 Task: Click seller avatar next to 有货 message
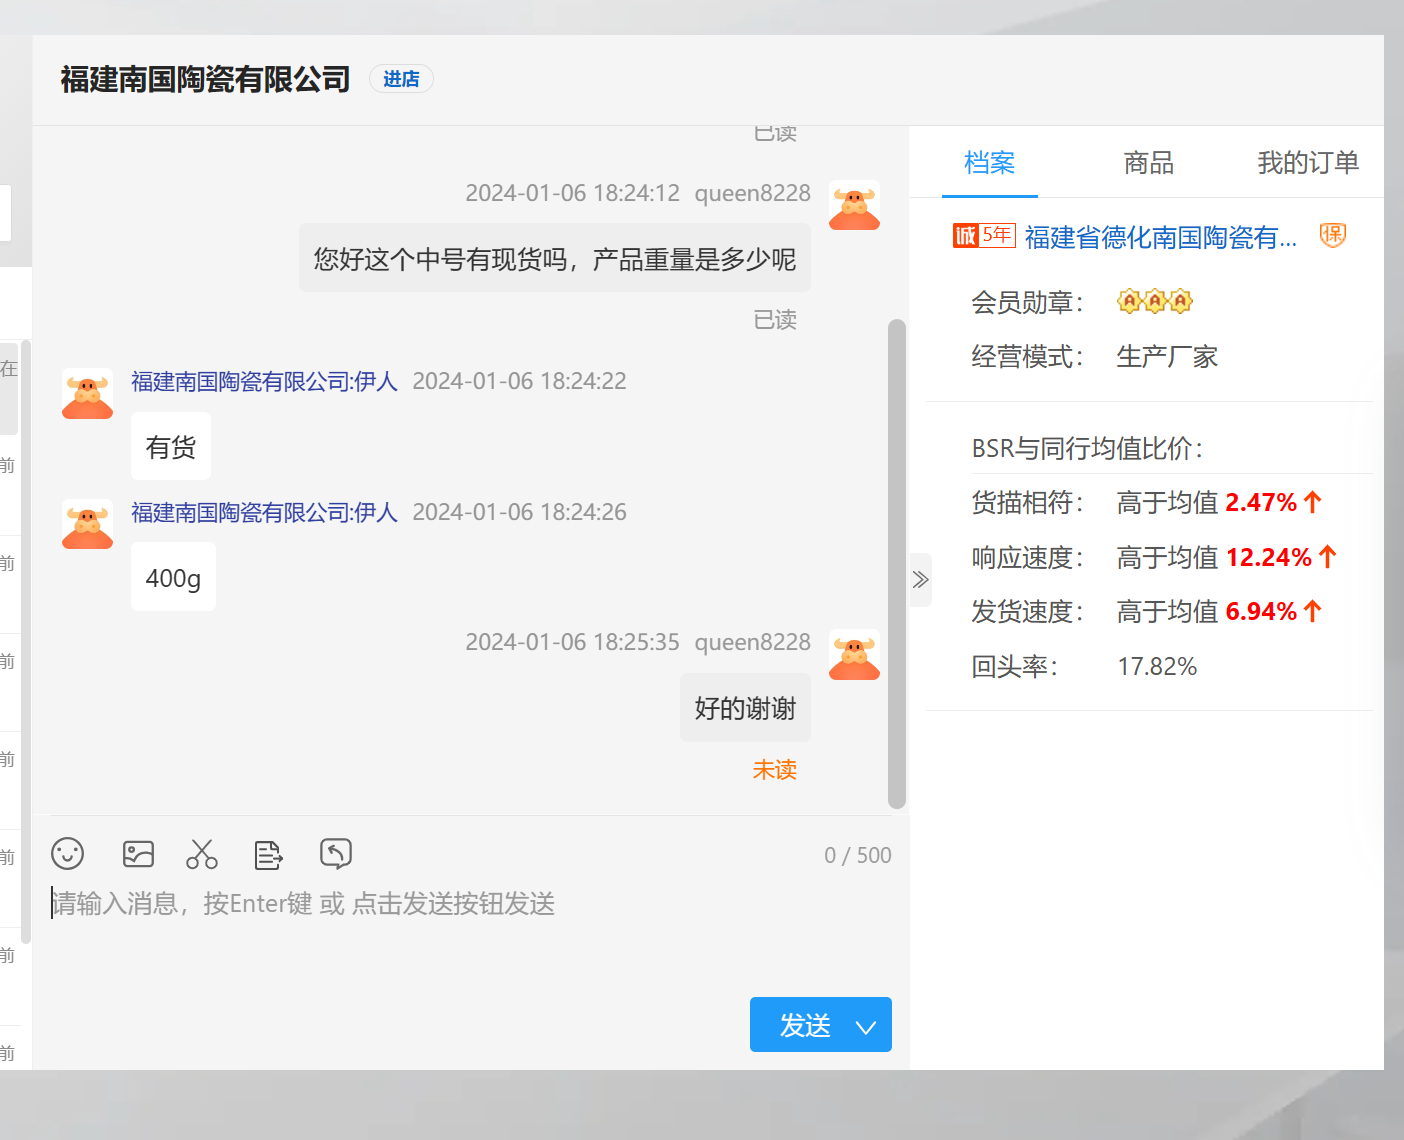point(88,393)
